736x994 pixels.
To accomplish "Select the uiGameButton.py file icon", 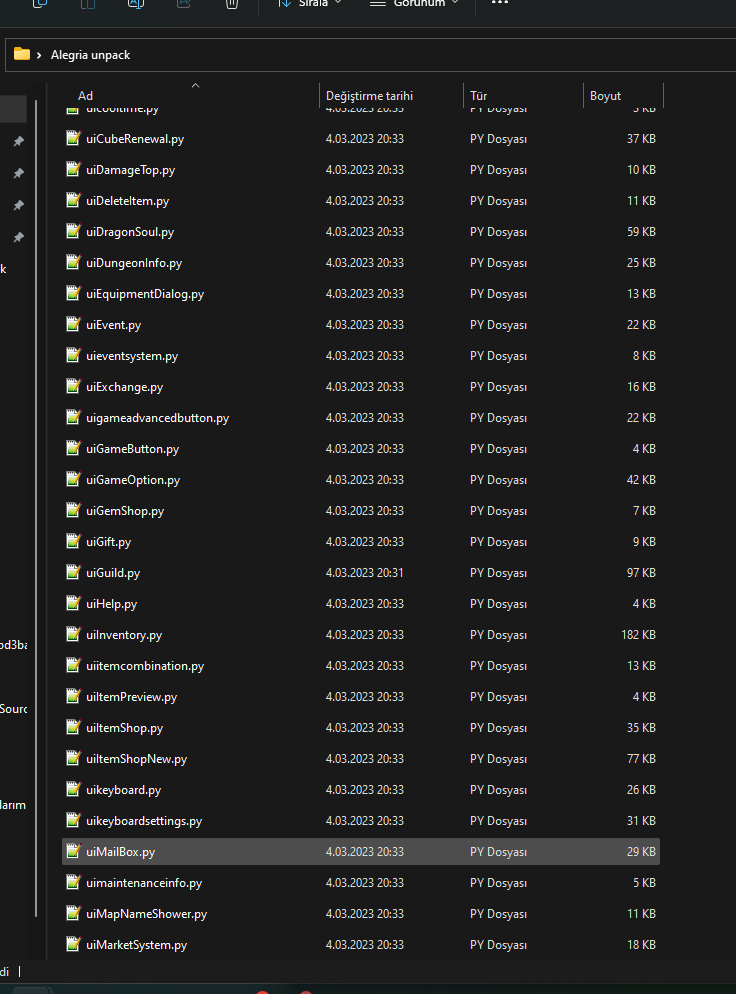I will click(74, 449).
